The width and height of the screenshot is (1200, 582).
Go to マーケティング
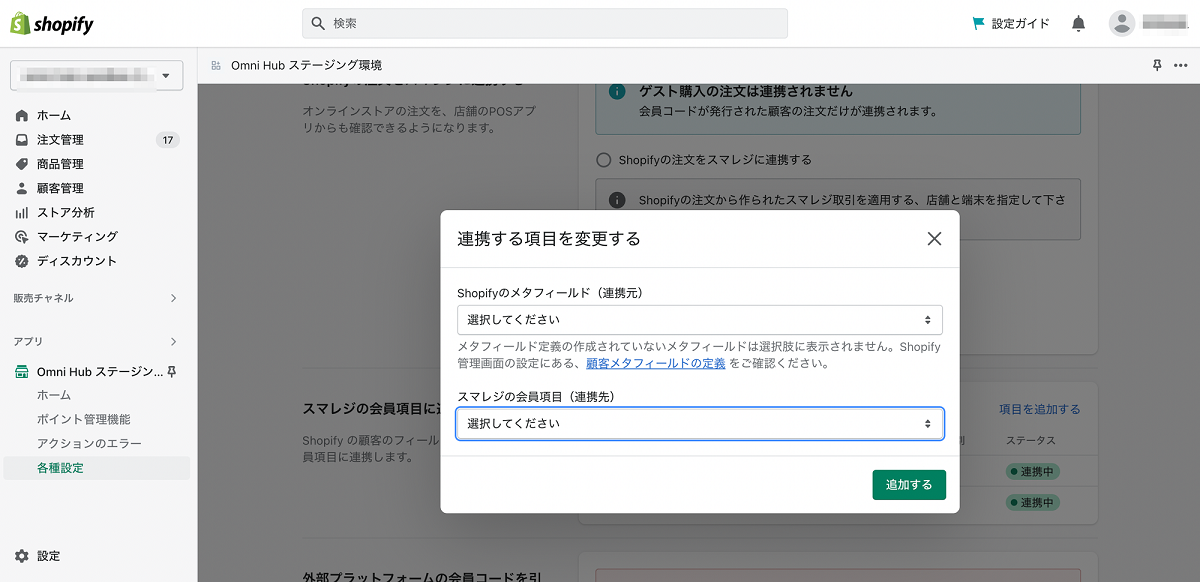pyautogui.click(x=77, y=237)
